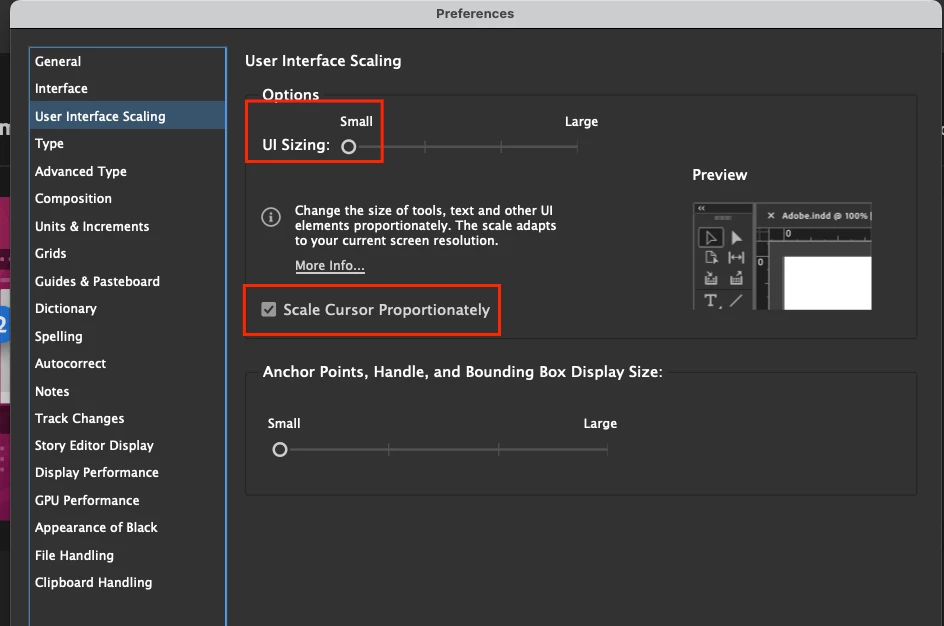Click the UI Sizing slider handle
Screen dimensions: 944x626
[349, 146]
